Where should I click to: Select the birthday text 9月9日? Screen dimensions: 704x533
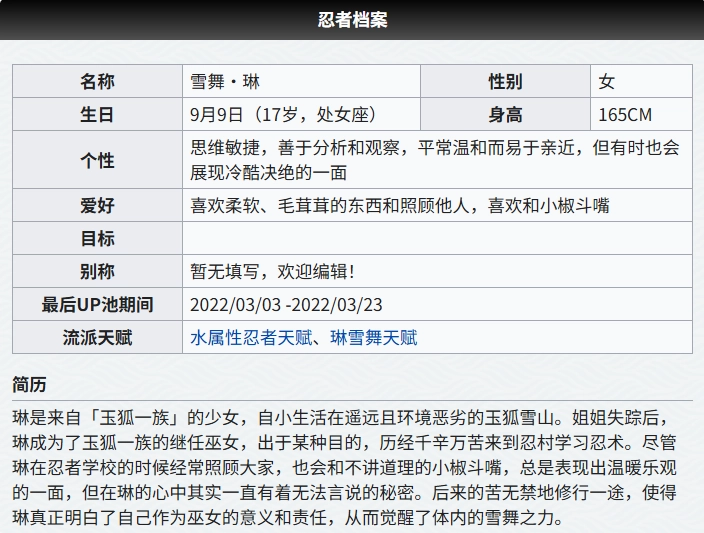pos(215,114)
